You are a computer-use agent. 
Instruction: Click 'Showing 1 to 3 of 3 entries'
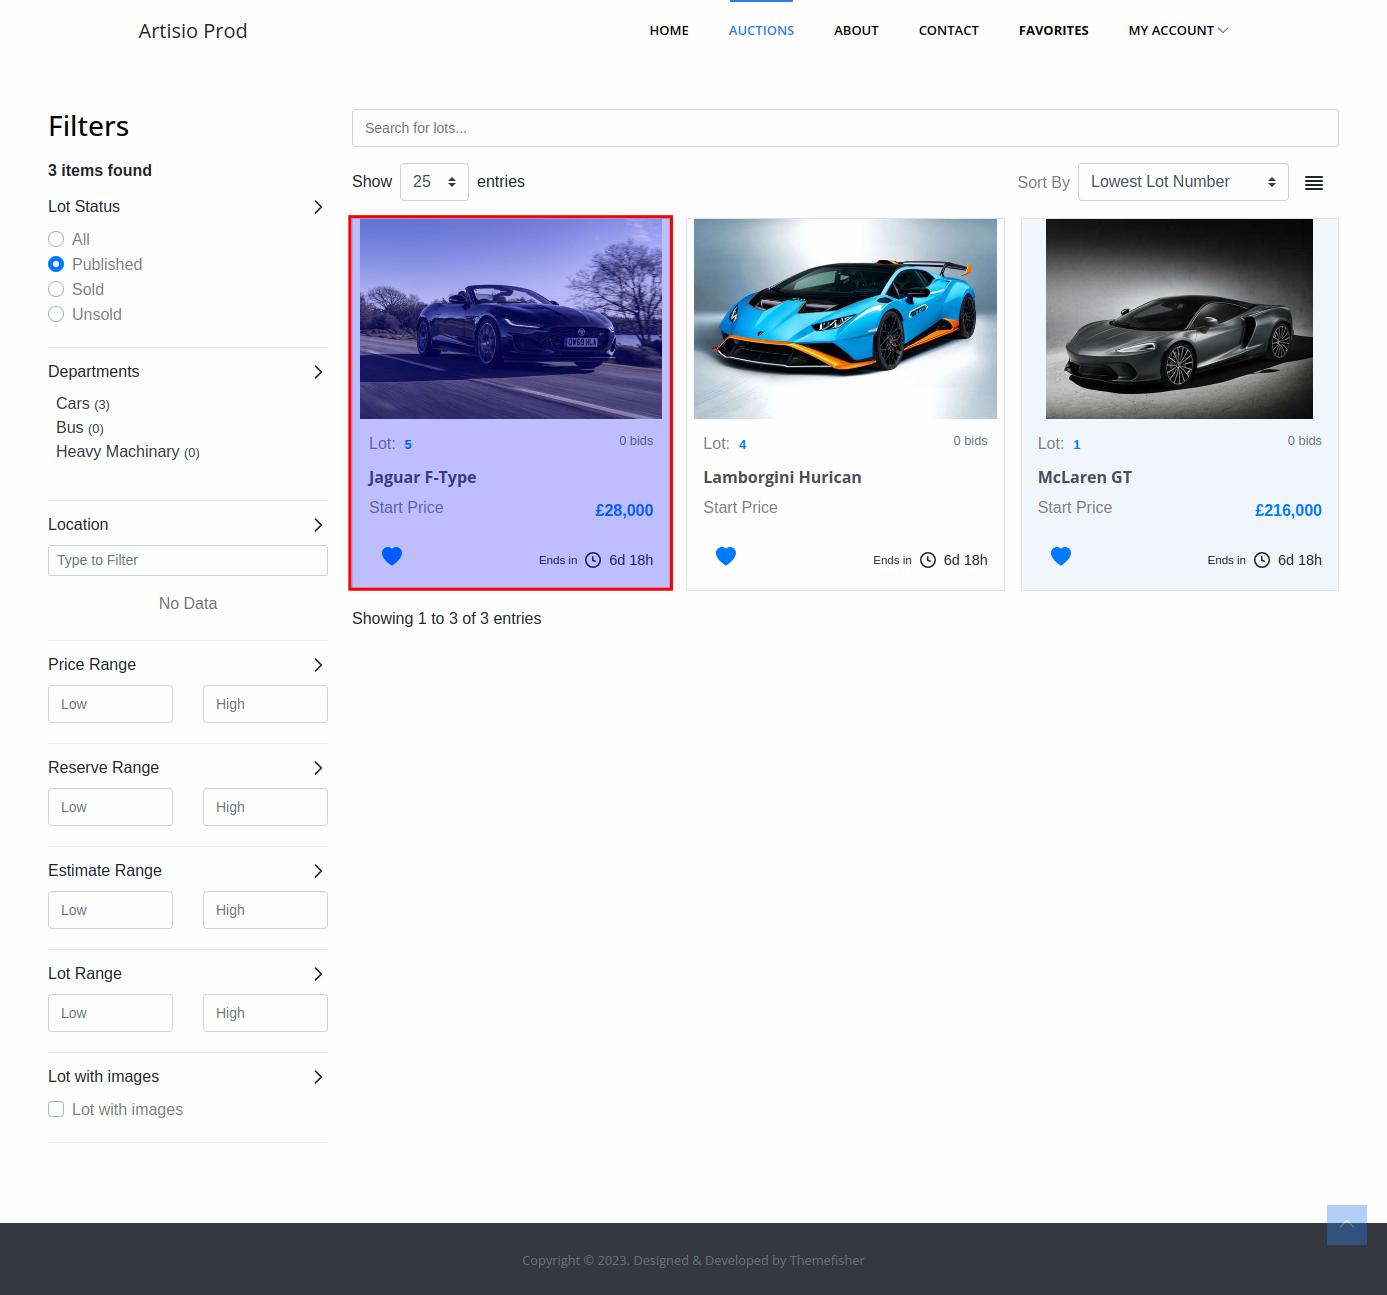point(446,619)
